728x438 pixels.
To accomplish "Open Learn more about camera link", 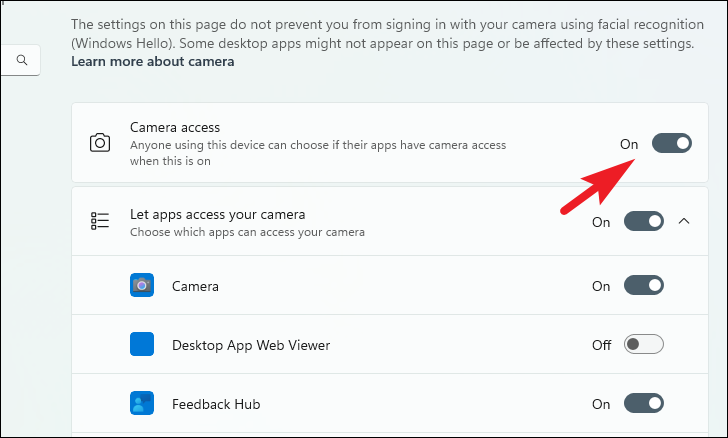I will coord(152,62).
